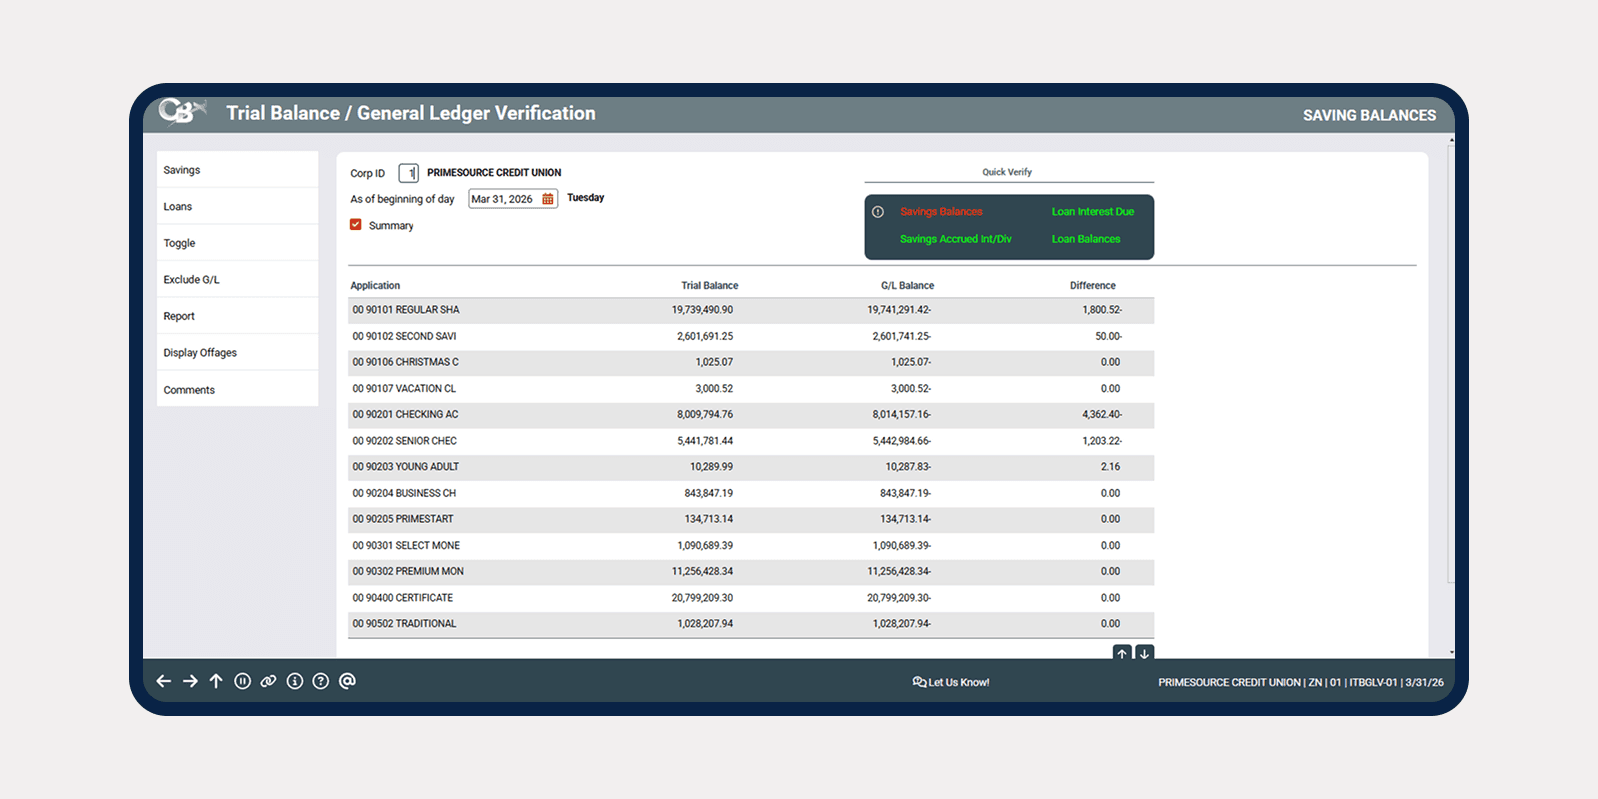Click the Corp ID input field
Image resolution: width=1598 pixels, height=799 pixels.
coord(408,173)
